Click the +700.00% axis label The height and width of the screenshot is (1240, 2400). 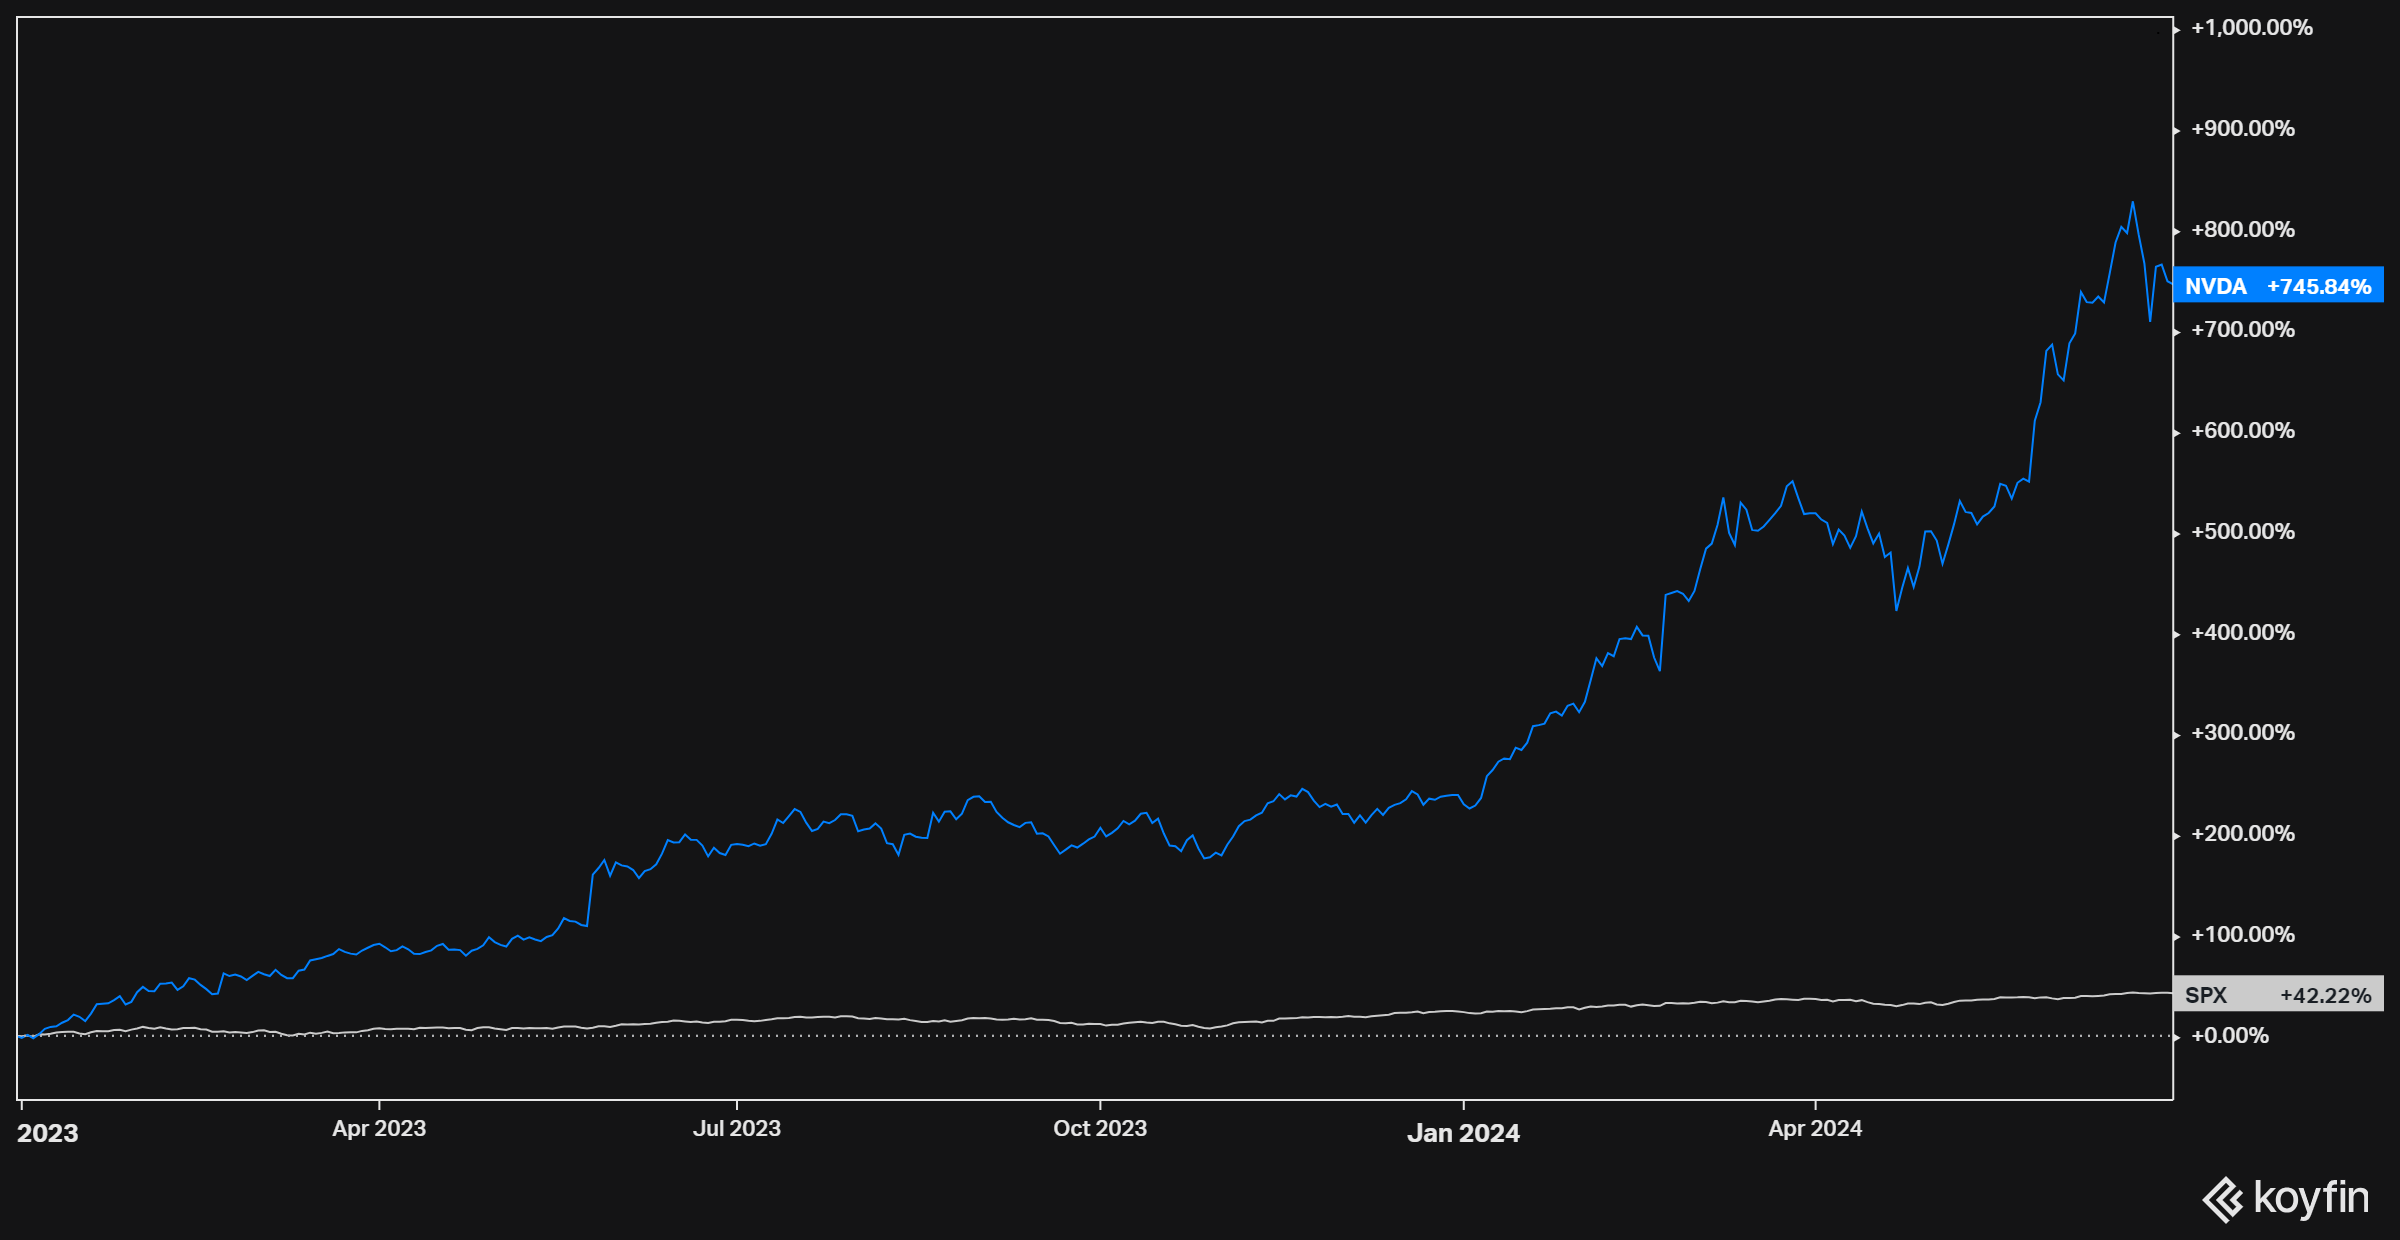pyautogui.click(x=2243, y=330)
